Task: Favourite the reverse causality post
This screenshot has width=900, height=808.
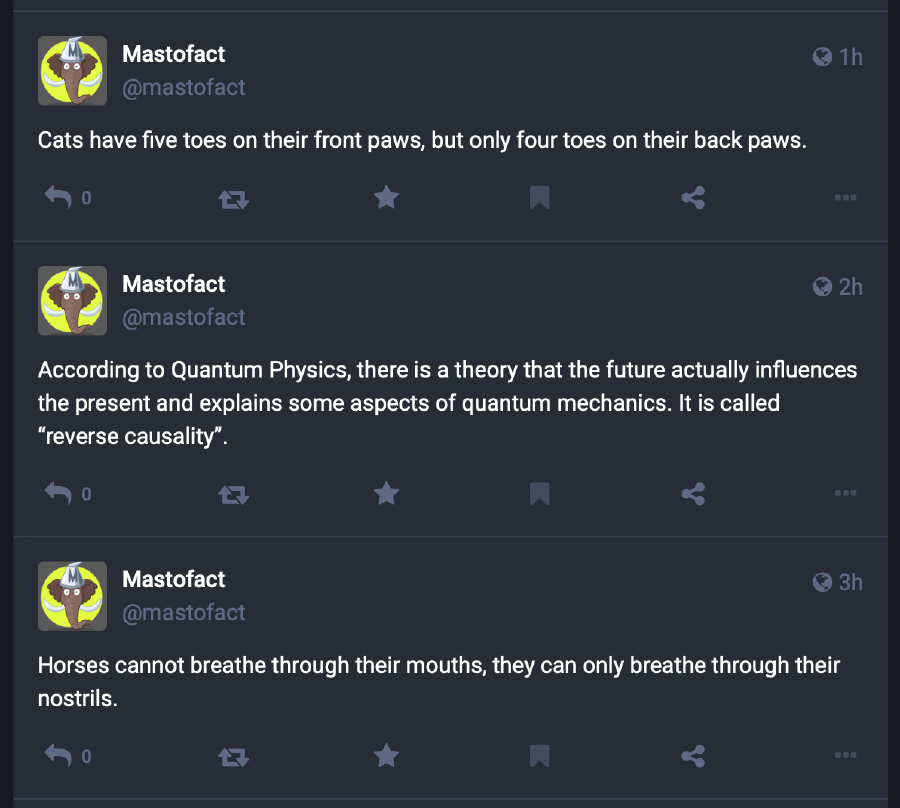Action: click(386, 493)
